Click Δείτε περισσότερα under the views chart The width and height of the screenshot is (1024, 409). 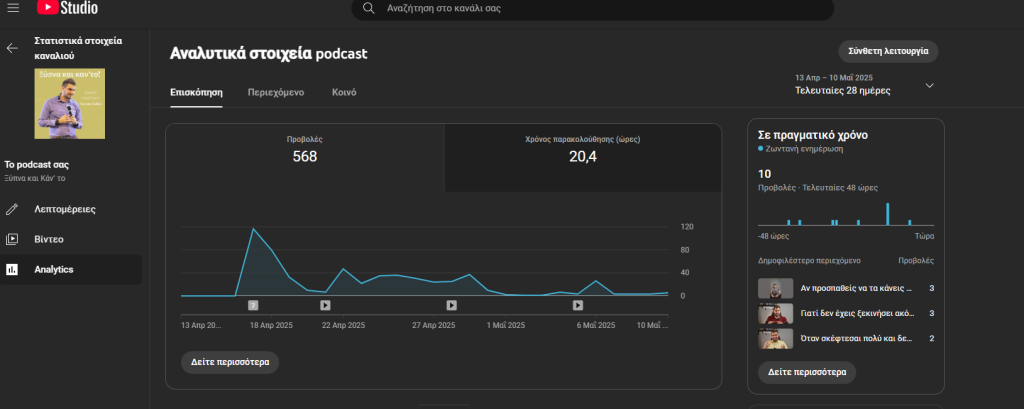pyautogui.click(x=230, y=362)
